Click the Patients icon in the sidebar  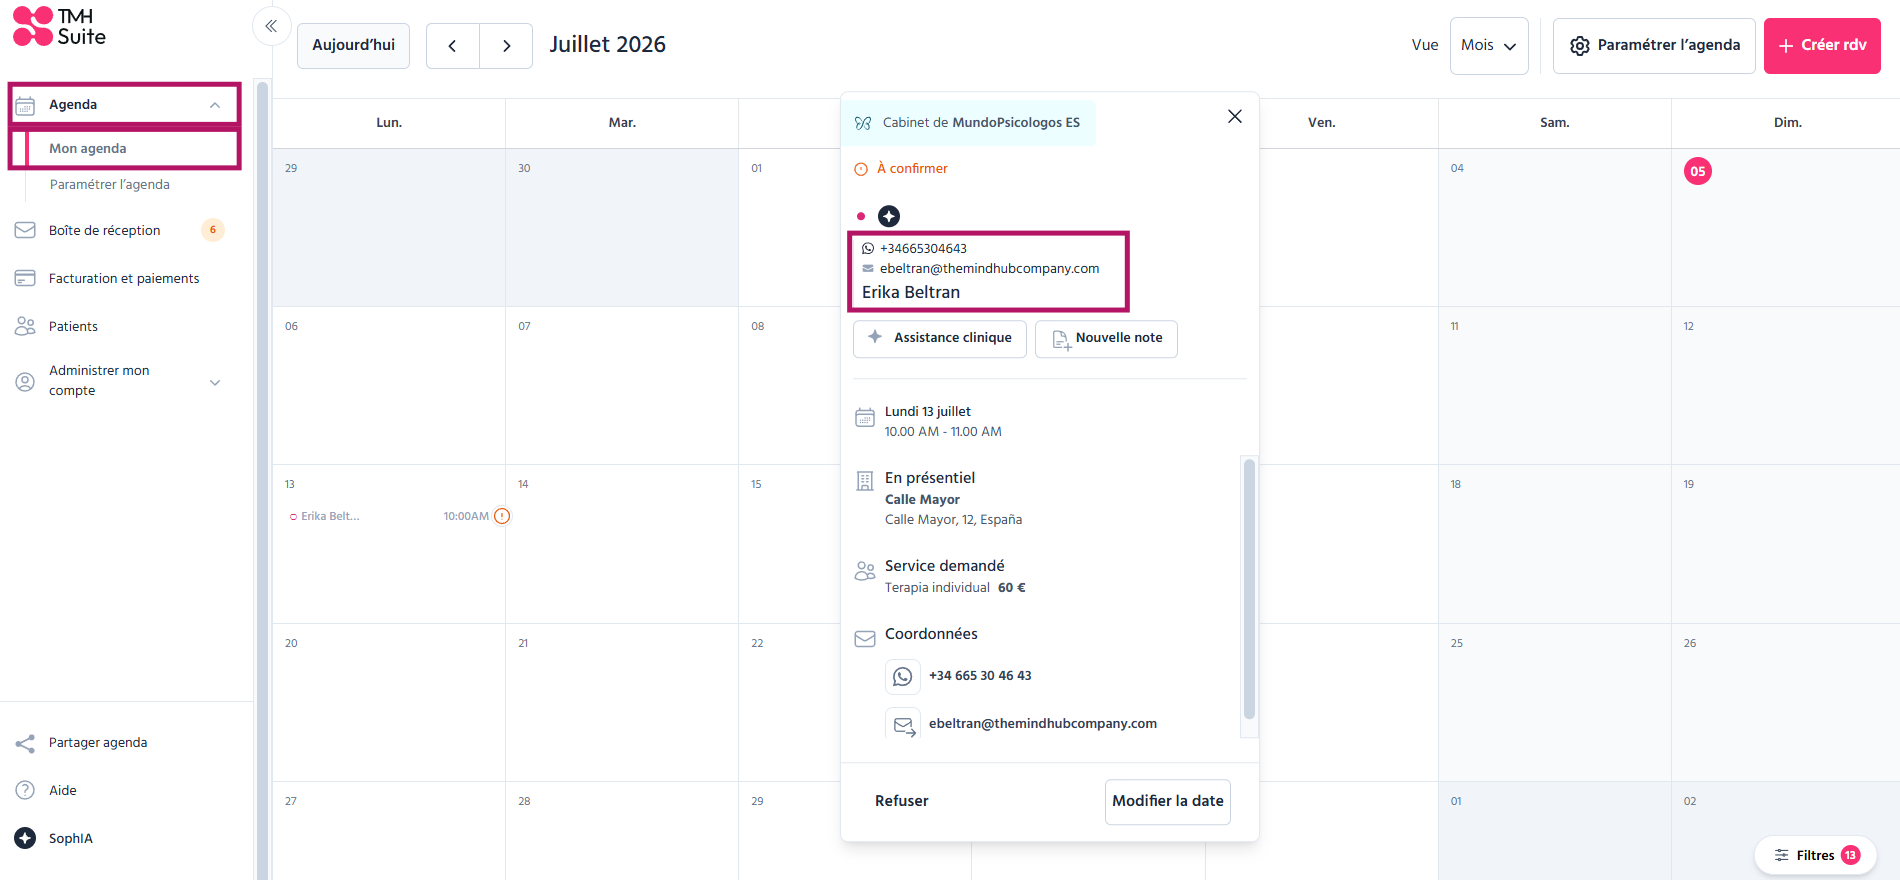[25, 326]
